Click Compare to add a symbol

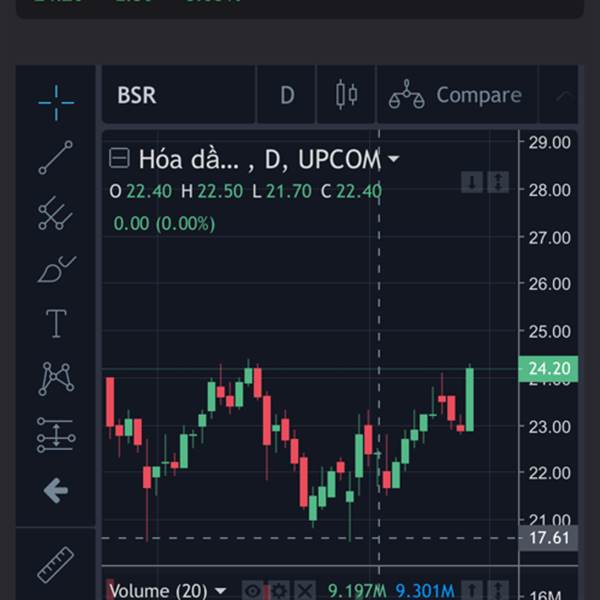click(479, 95)
